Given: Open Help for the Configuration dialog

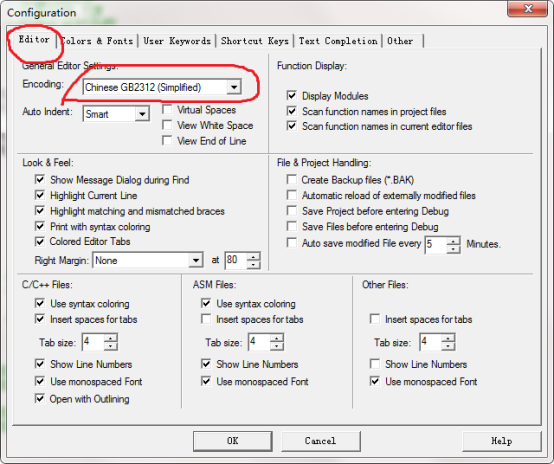Looking at the screenshot, I should 501,441.
